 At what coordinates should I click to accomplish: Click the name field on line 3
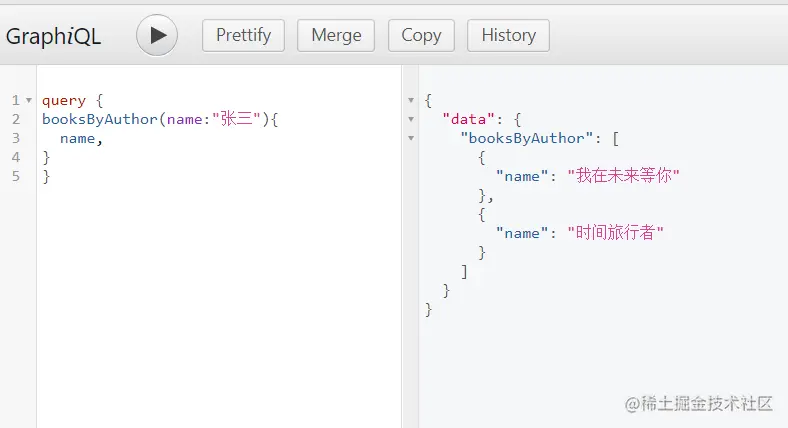pyautogui.click(x=78, y=138)
